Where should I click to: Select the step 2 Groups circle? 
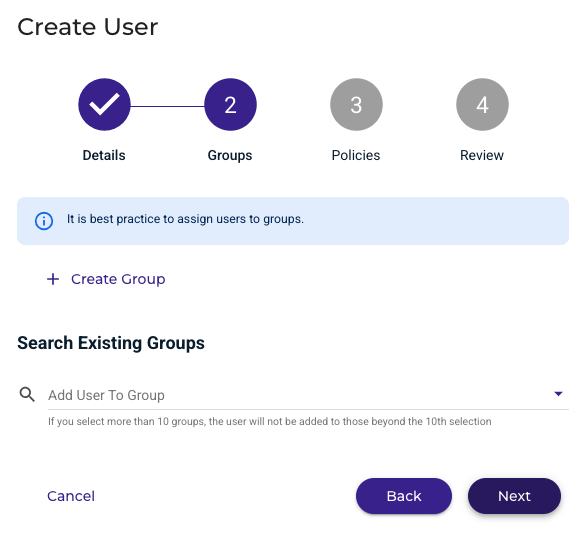tap(230, 104)
